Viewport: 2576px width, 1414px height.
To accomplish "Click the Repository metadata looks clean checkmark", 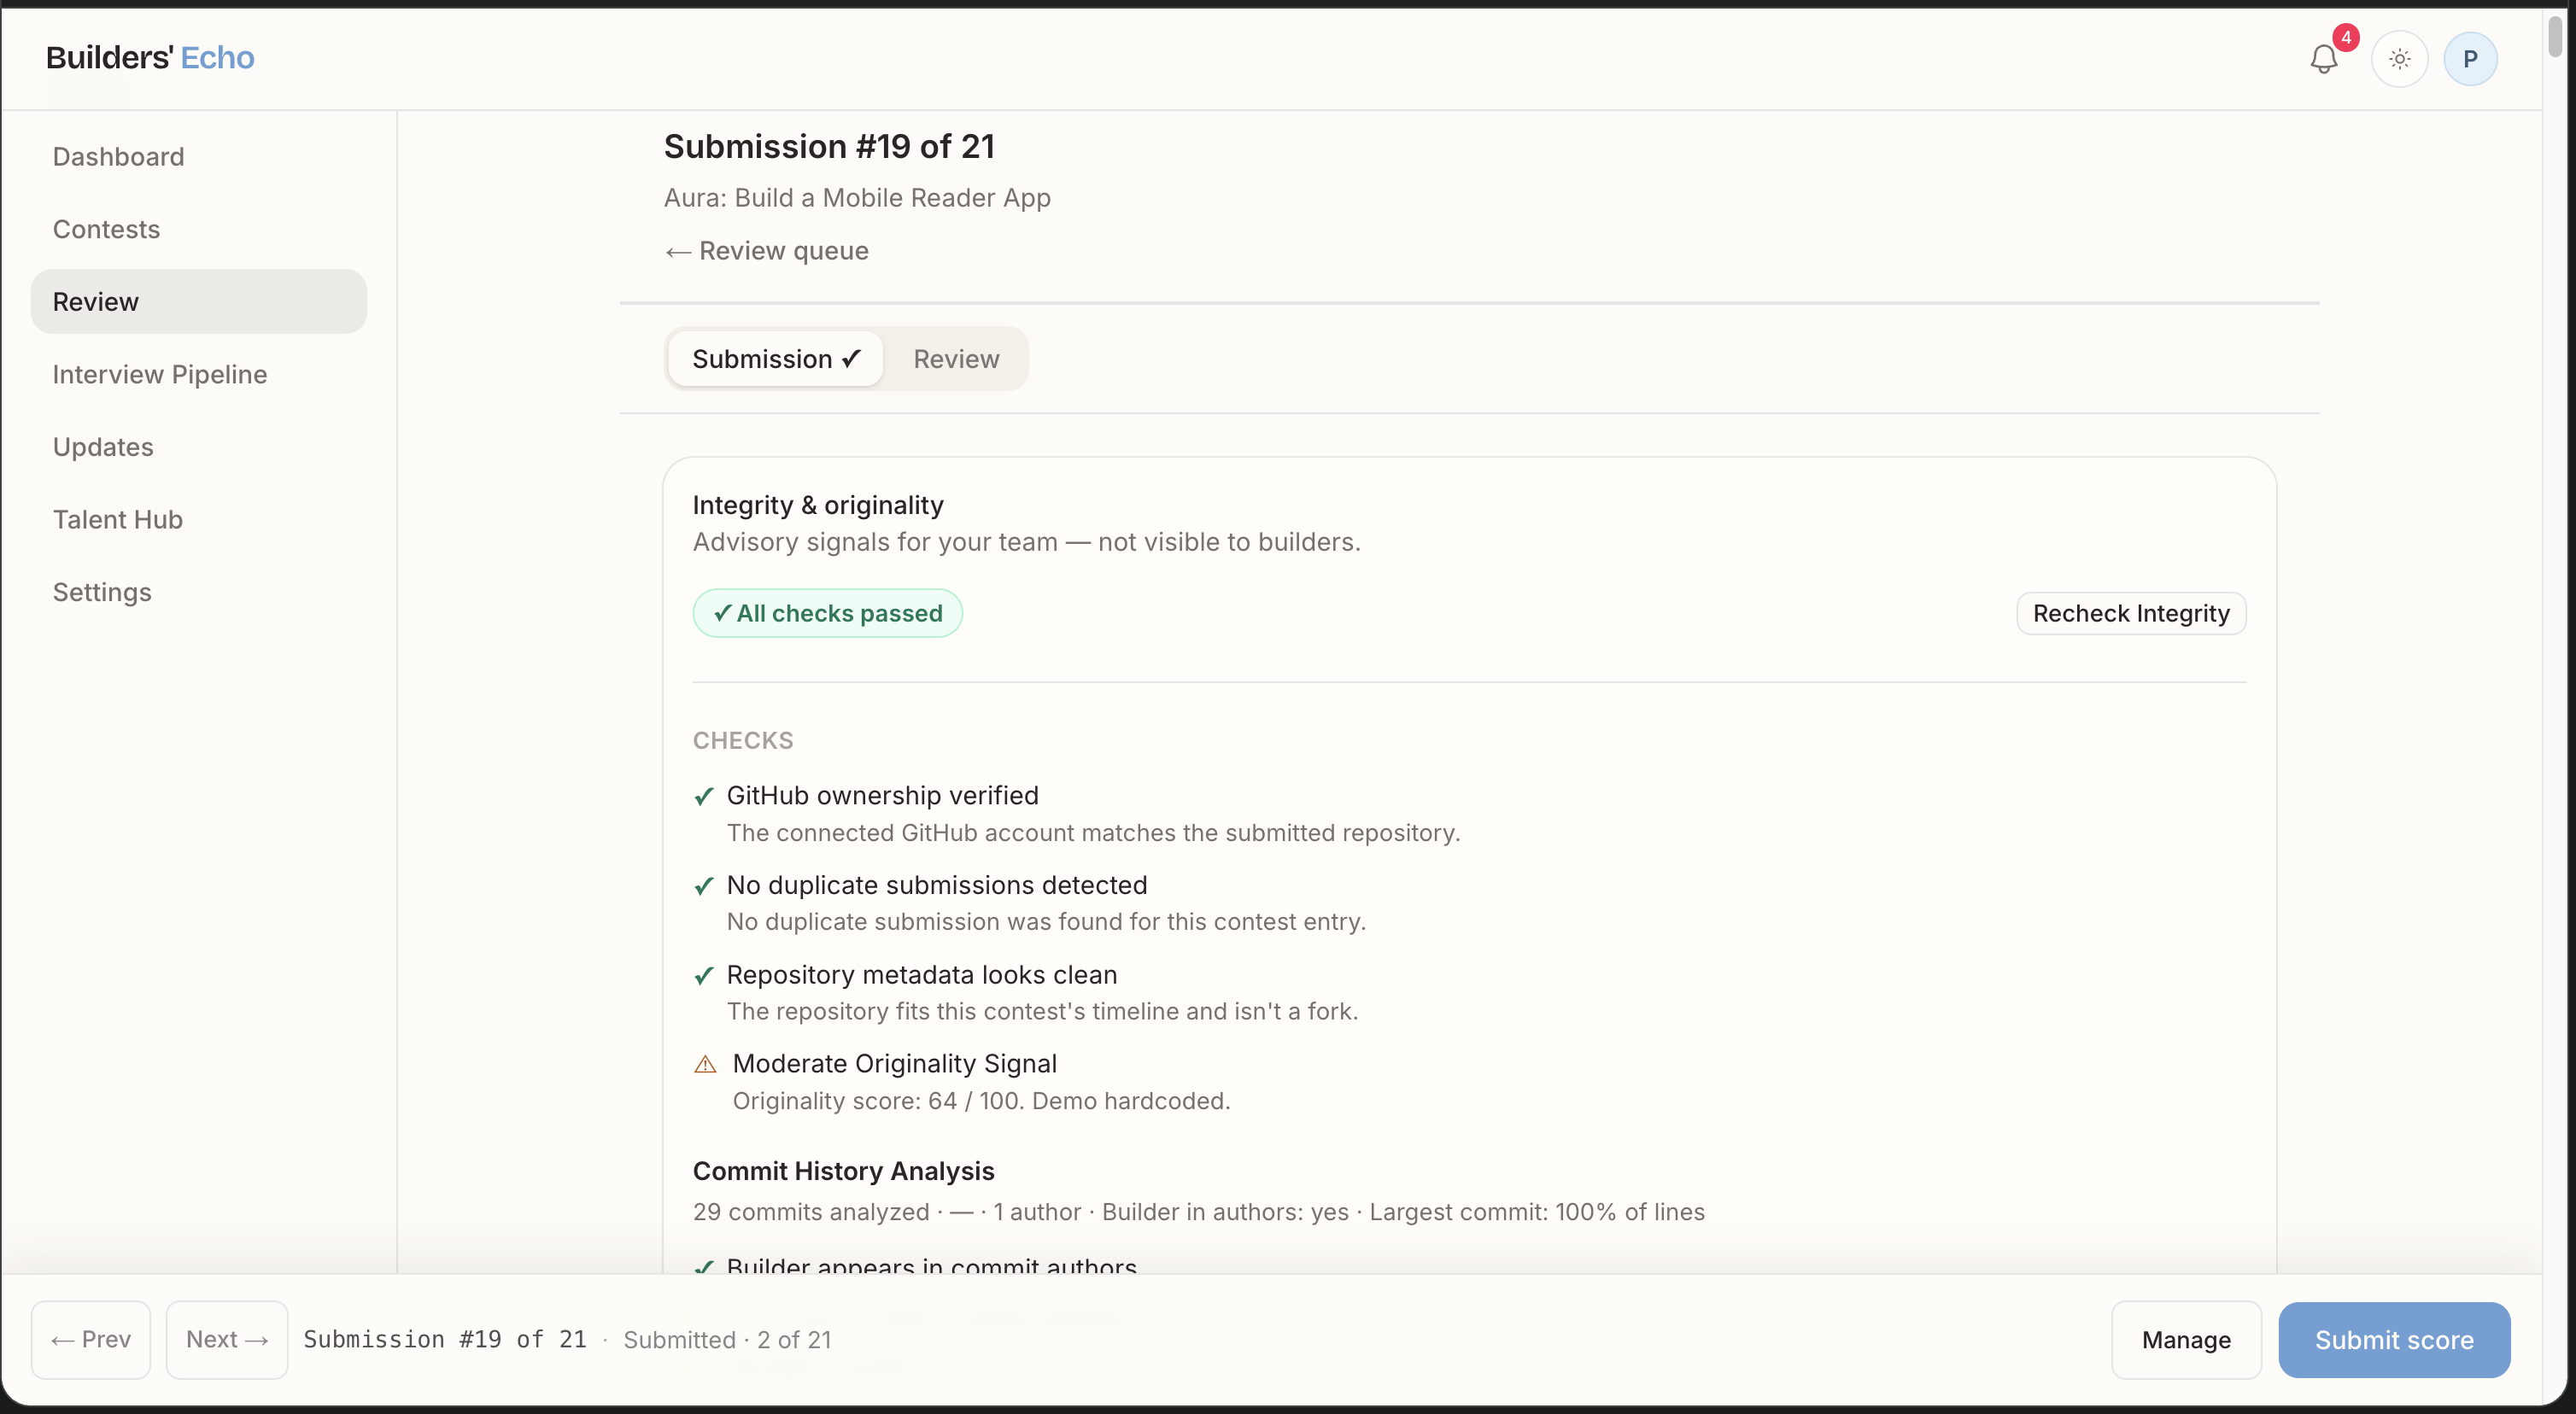I will pyautogui.click(x=704, y=975).
